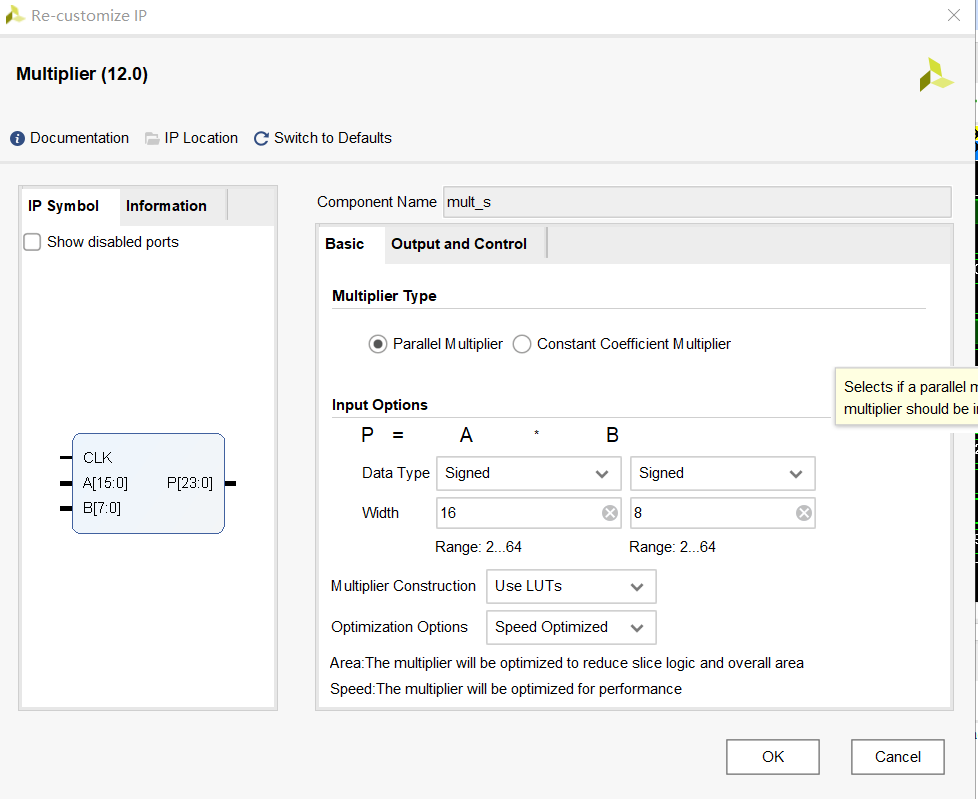
Task: Open IP Location folder icon
Action: (x=152, y=139)
